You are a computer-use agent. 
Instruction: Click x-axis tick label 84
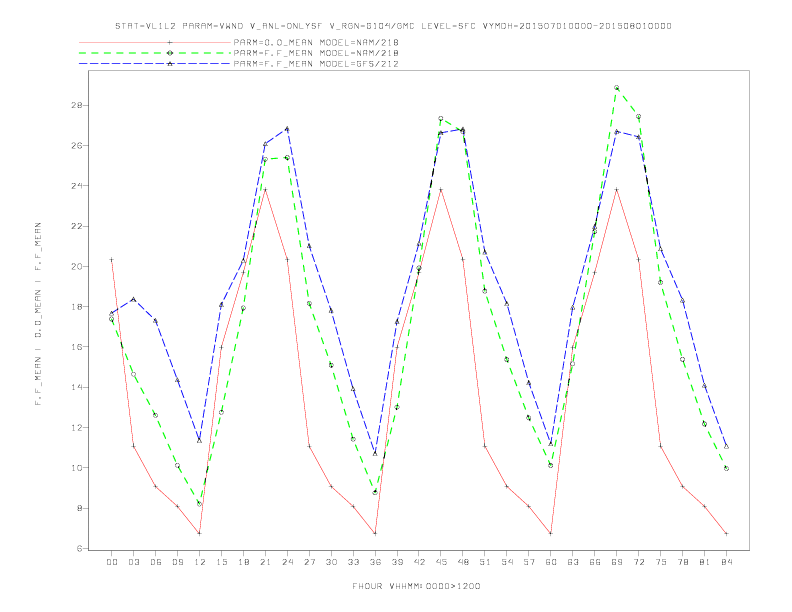(726, 562)
